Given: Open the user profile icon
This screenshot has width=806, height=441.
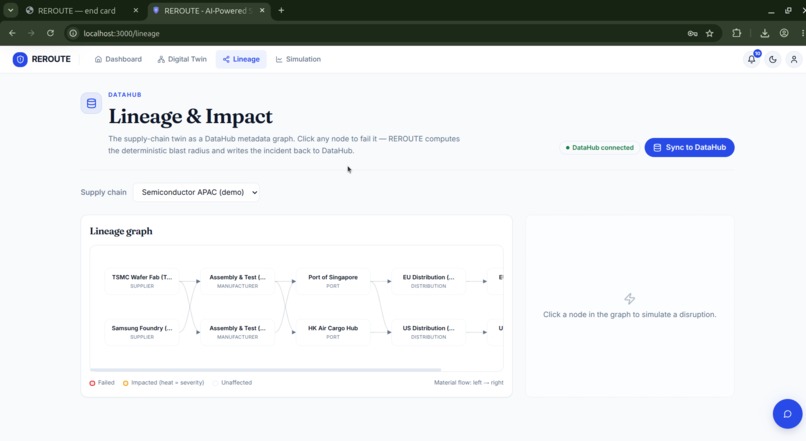Looking at the screenshot, I should (x=794, y=59).
